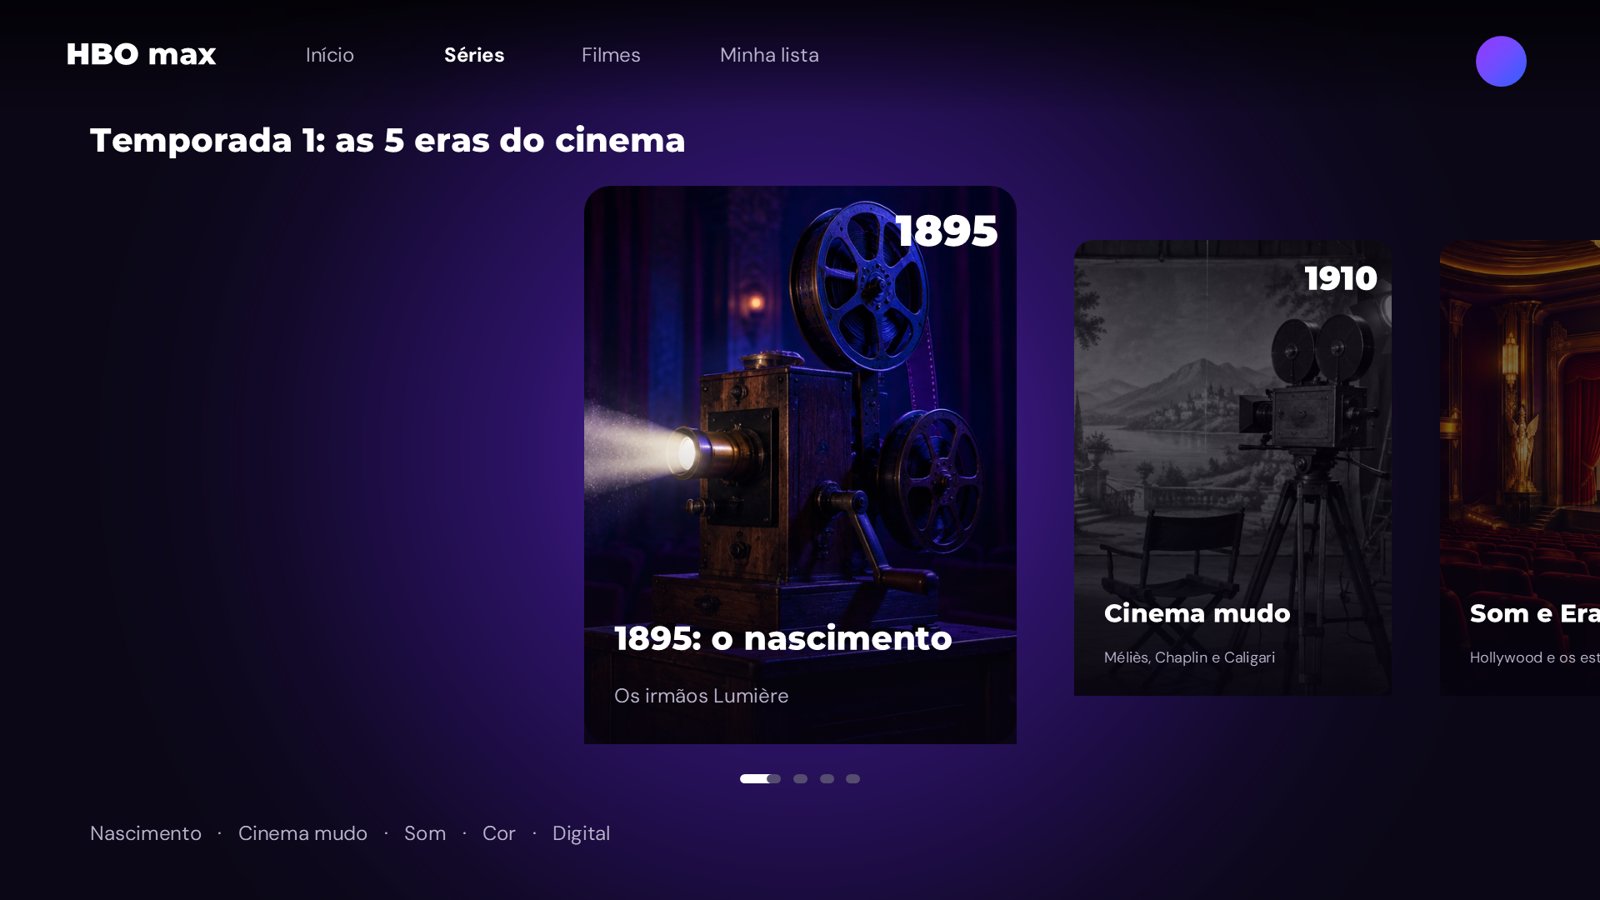Click the heading Temporada 1: as 5 eras do cinema

388,140
